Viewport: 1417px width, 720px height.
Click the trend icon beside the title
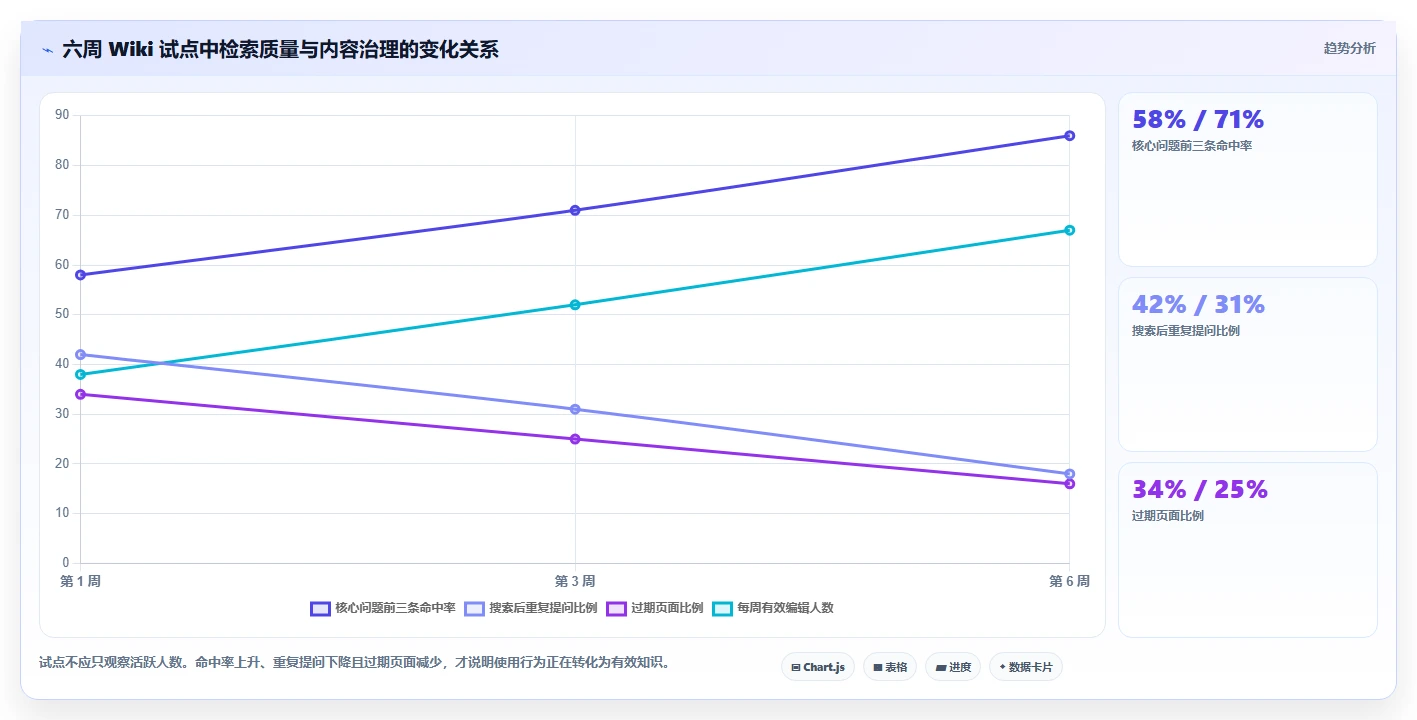(x=47, y=49)
